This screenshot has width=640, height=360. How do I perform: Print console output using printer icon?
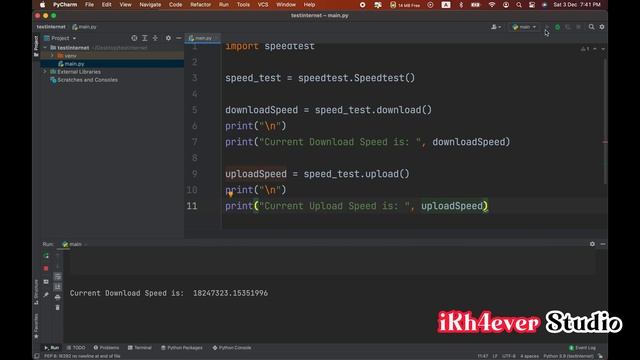pos(58,297)
